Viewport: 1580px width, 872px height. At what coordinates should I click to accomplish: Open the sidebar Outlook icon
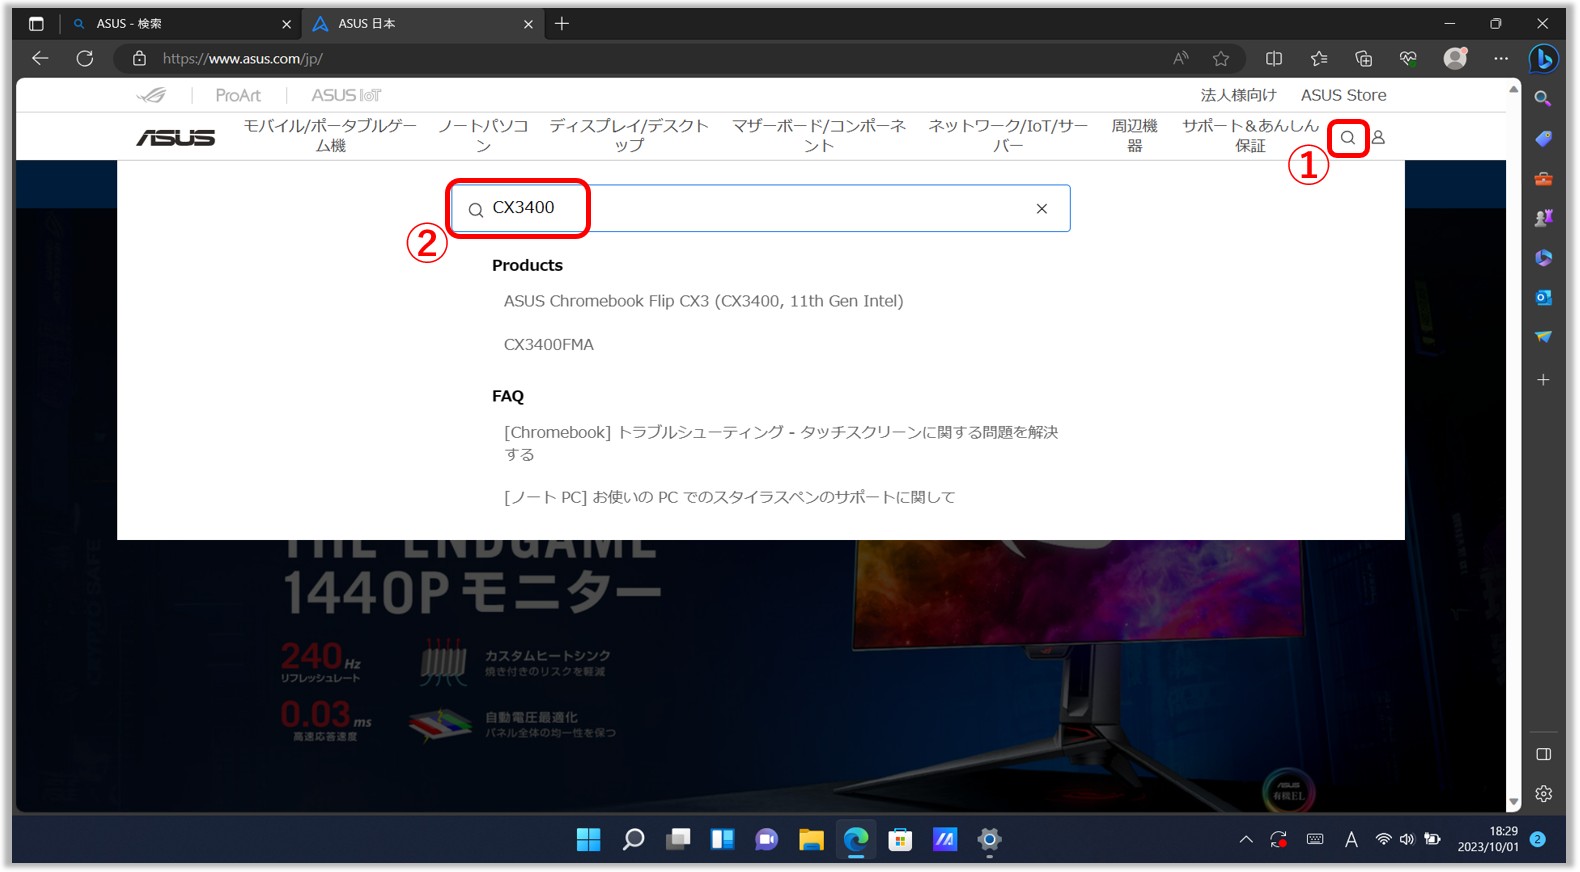coord(1543,297)
